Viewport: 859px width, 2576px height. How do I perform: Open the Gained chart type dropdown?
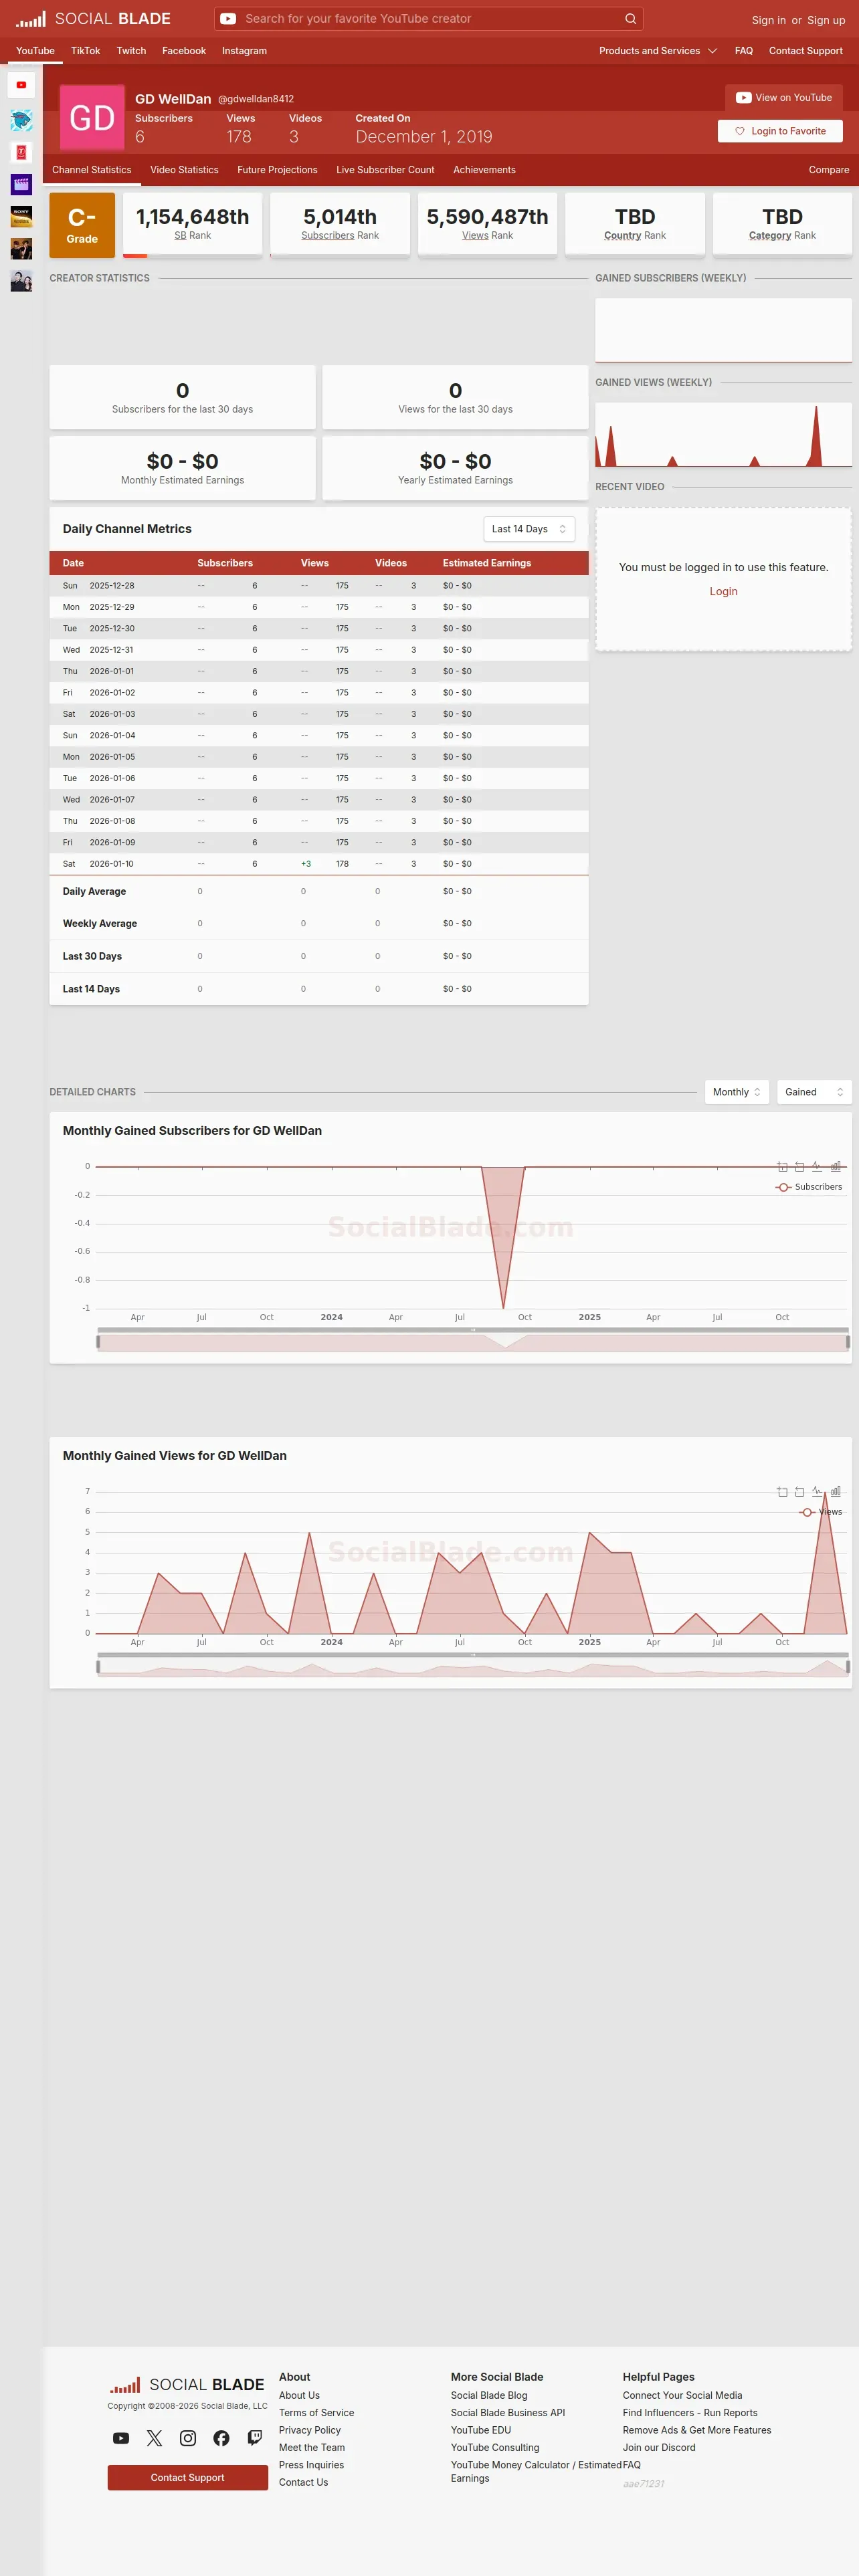814,1092
